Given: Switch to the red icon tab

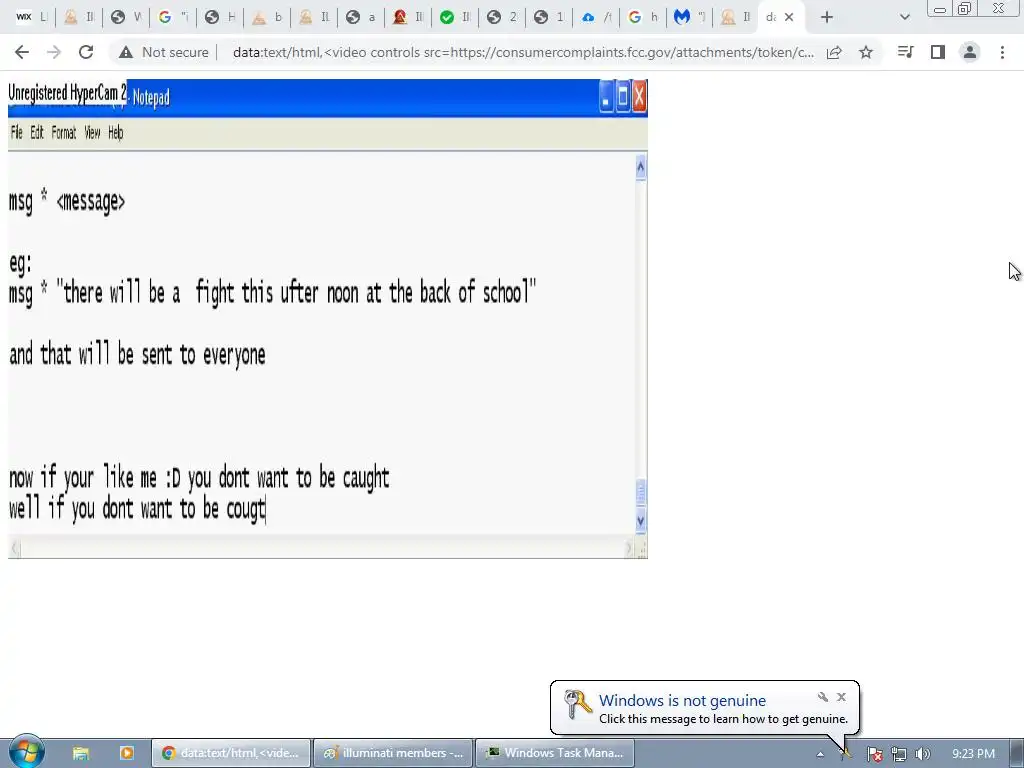Looking at the screenshot, I should tap(408, 17).
